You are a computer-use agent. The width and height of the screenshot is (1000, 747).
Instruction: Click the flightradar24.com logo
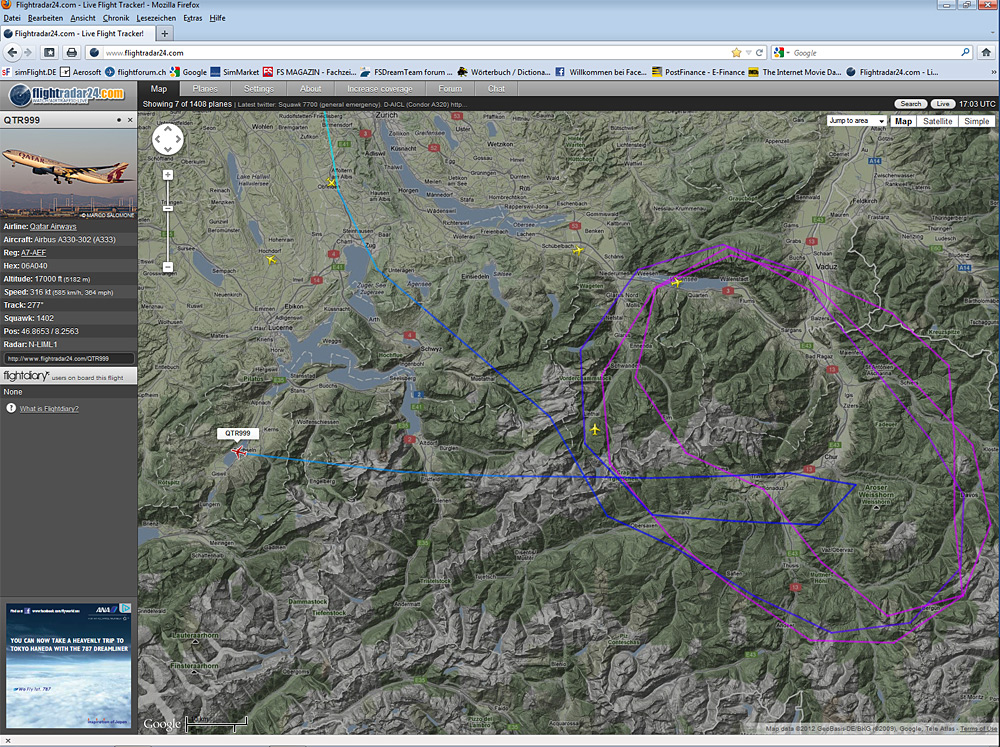[x=68, y=96]
